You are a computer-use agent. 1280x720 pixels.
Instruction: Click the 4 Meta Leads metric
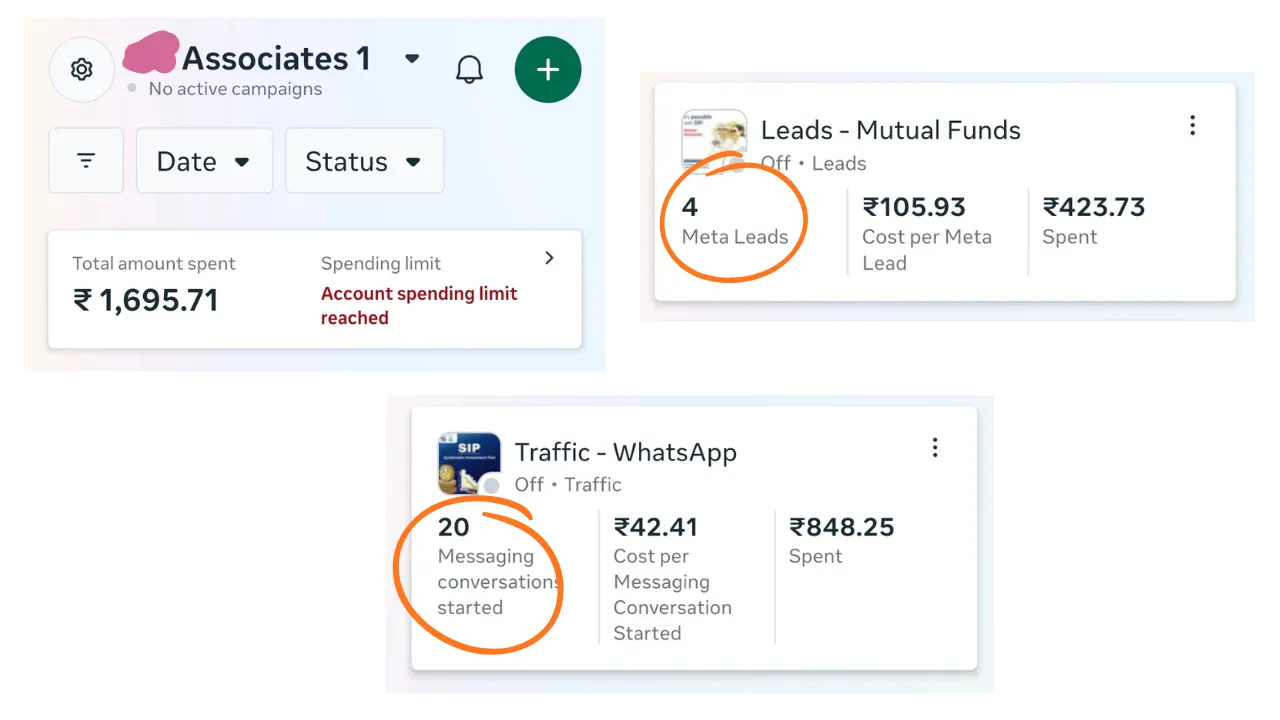point(734,222)
